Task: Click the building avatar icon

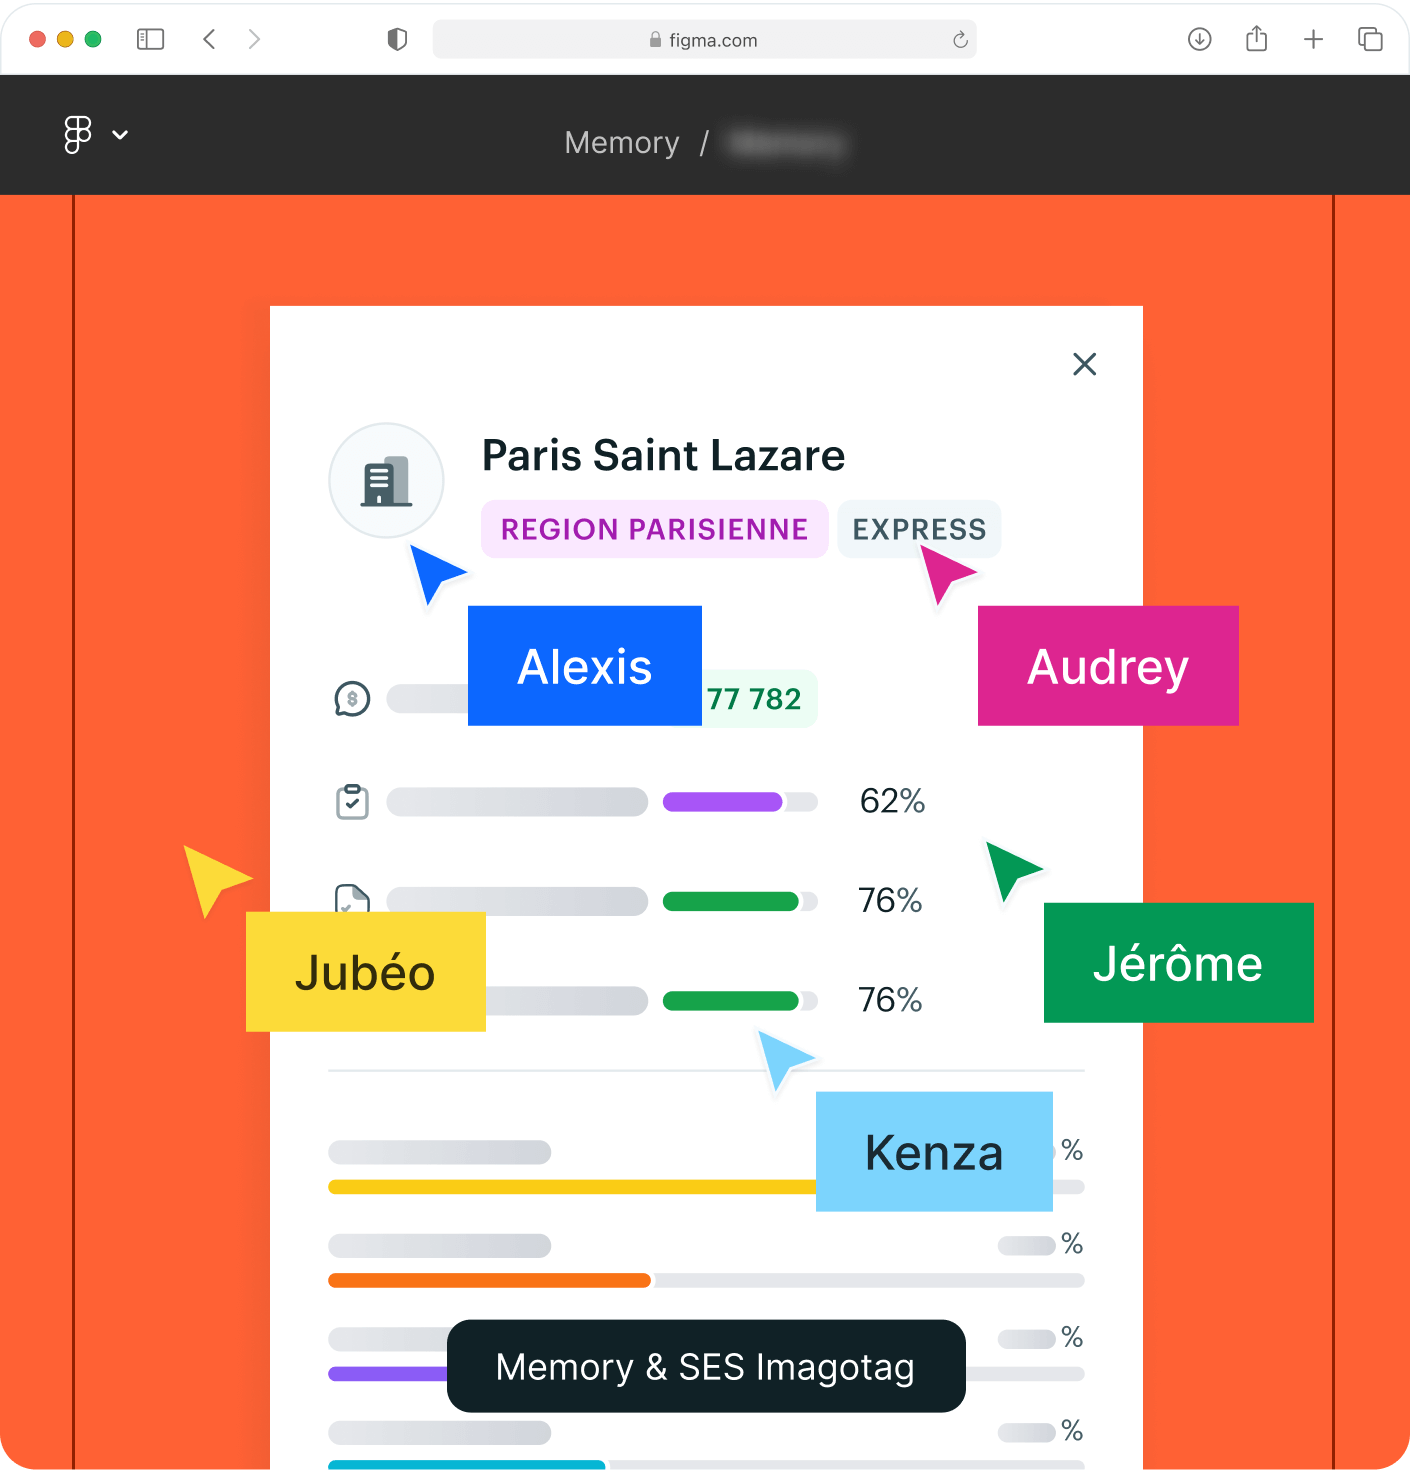Action: [386, 480]
